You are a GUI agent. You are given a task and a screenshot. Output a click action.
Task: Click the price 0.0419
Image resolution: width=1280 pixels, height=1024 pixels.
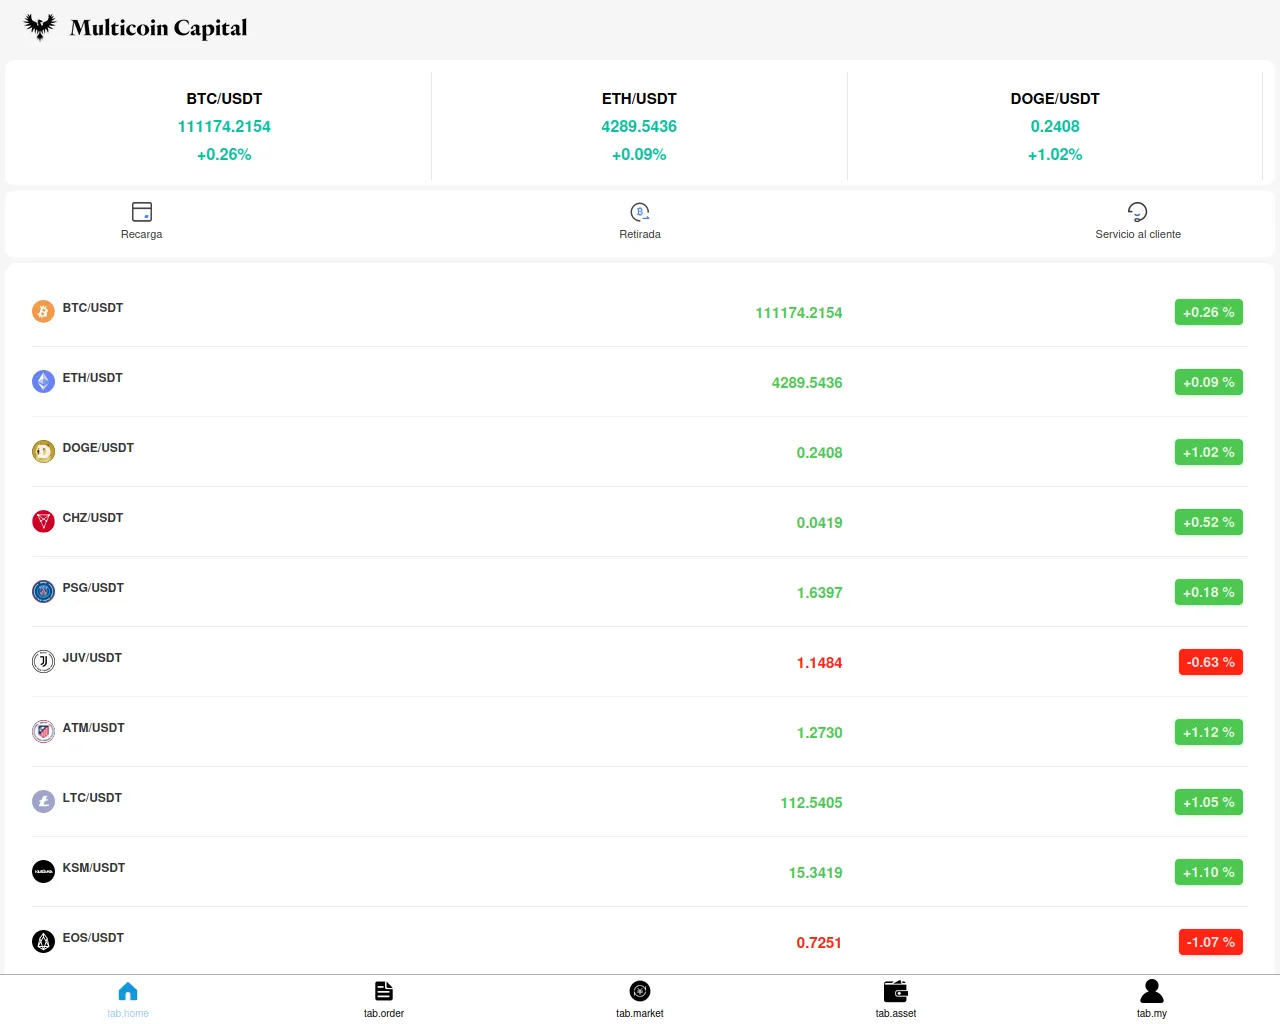(819, 523)
